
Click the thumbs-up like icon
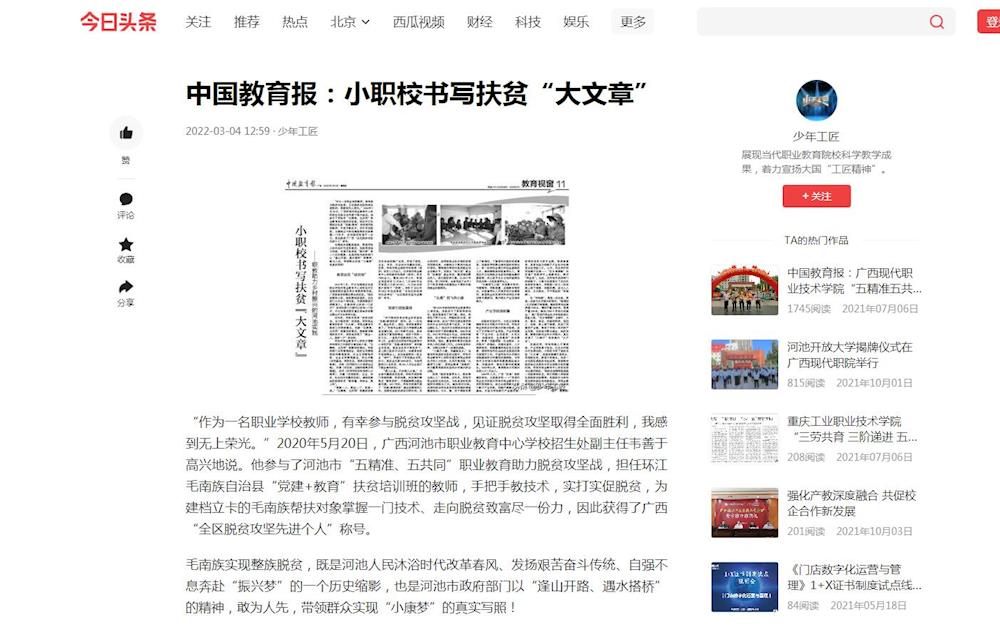(x=126, y=133)
